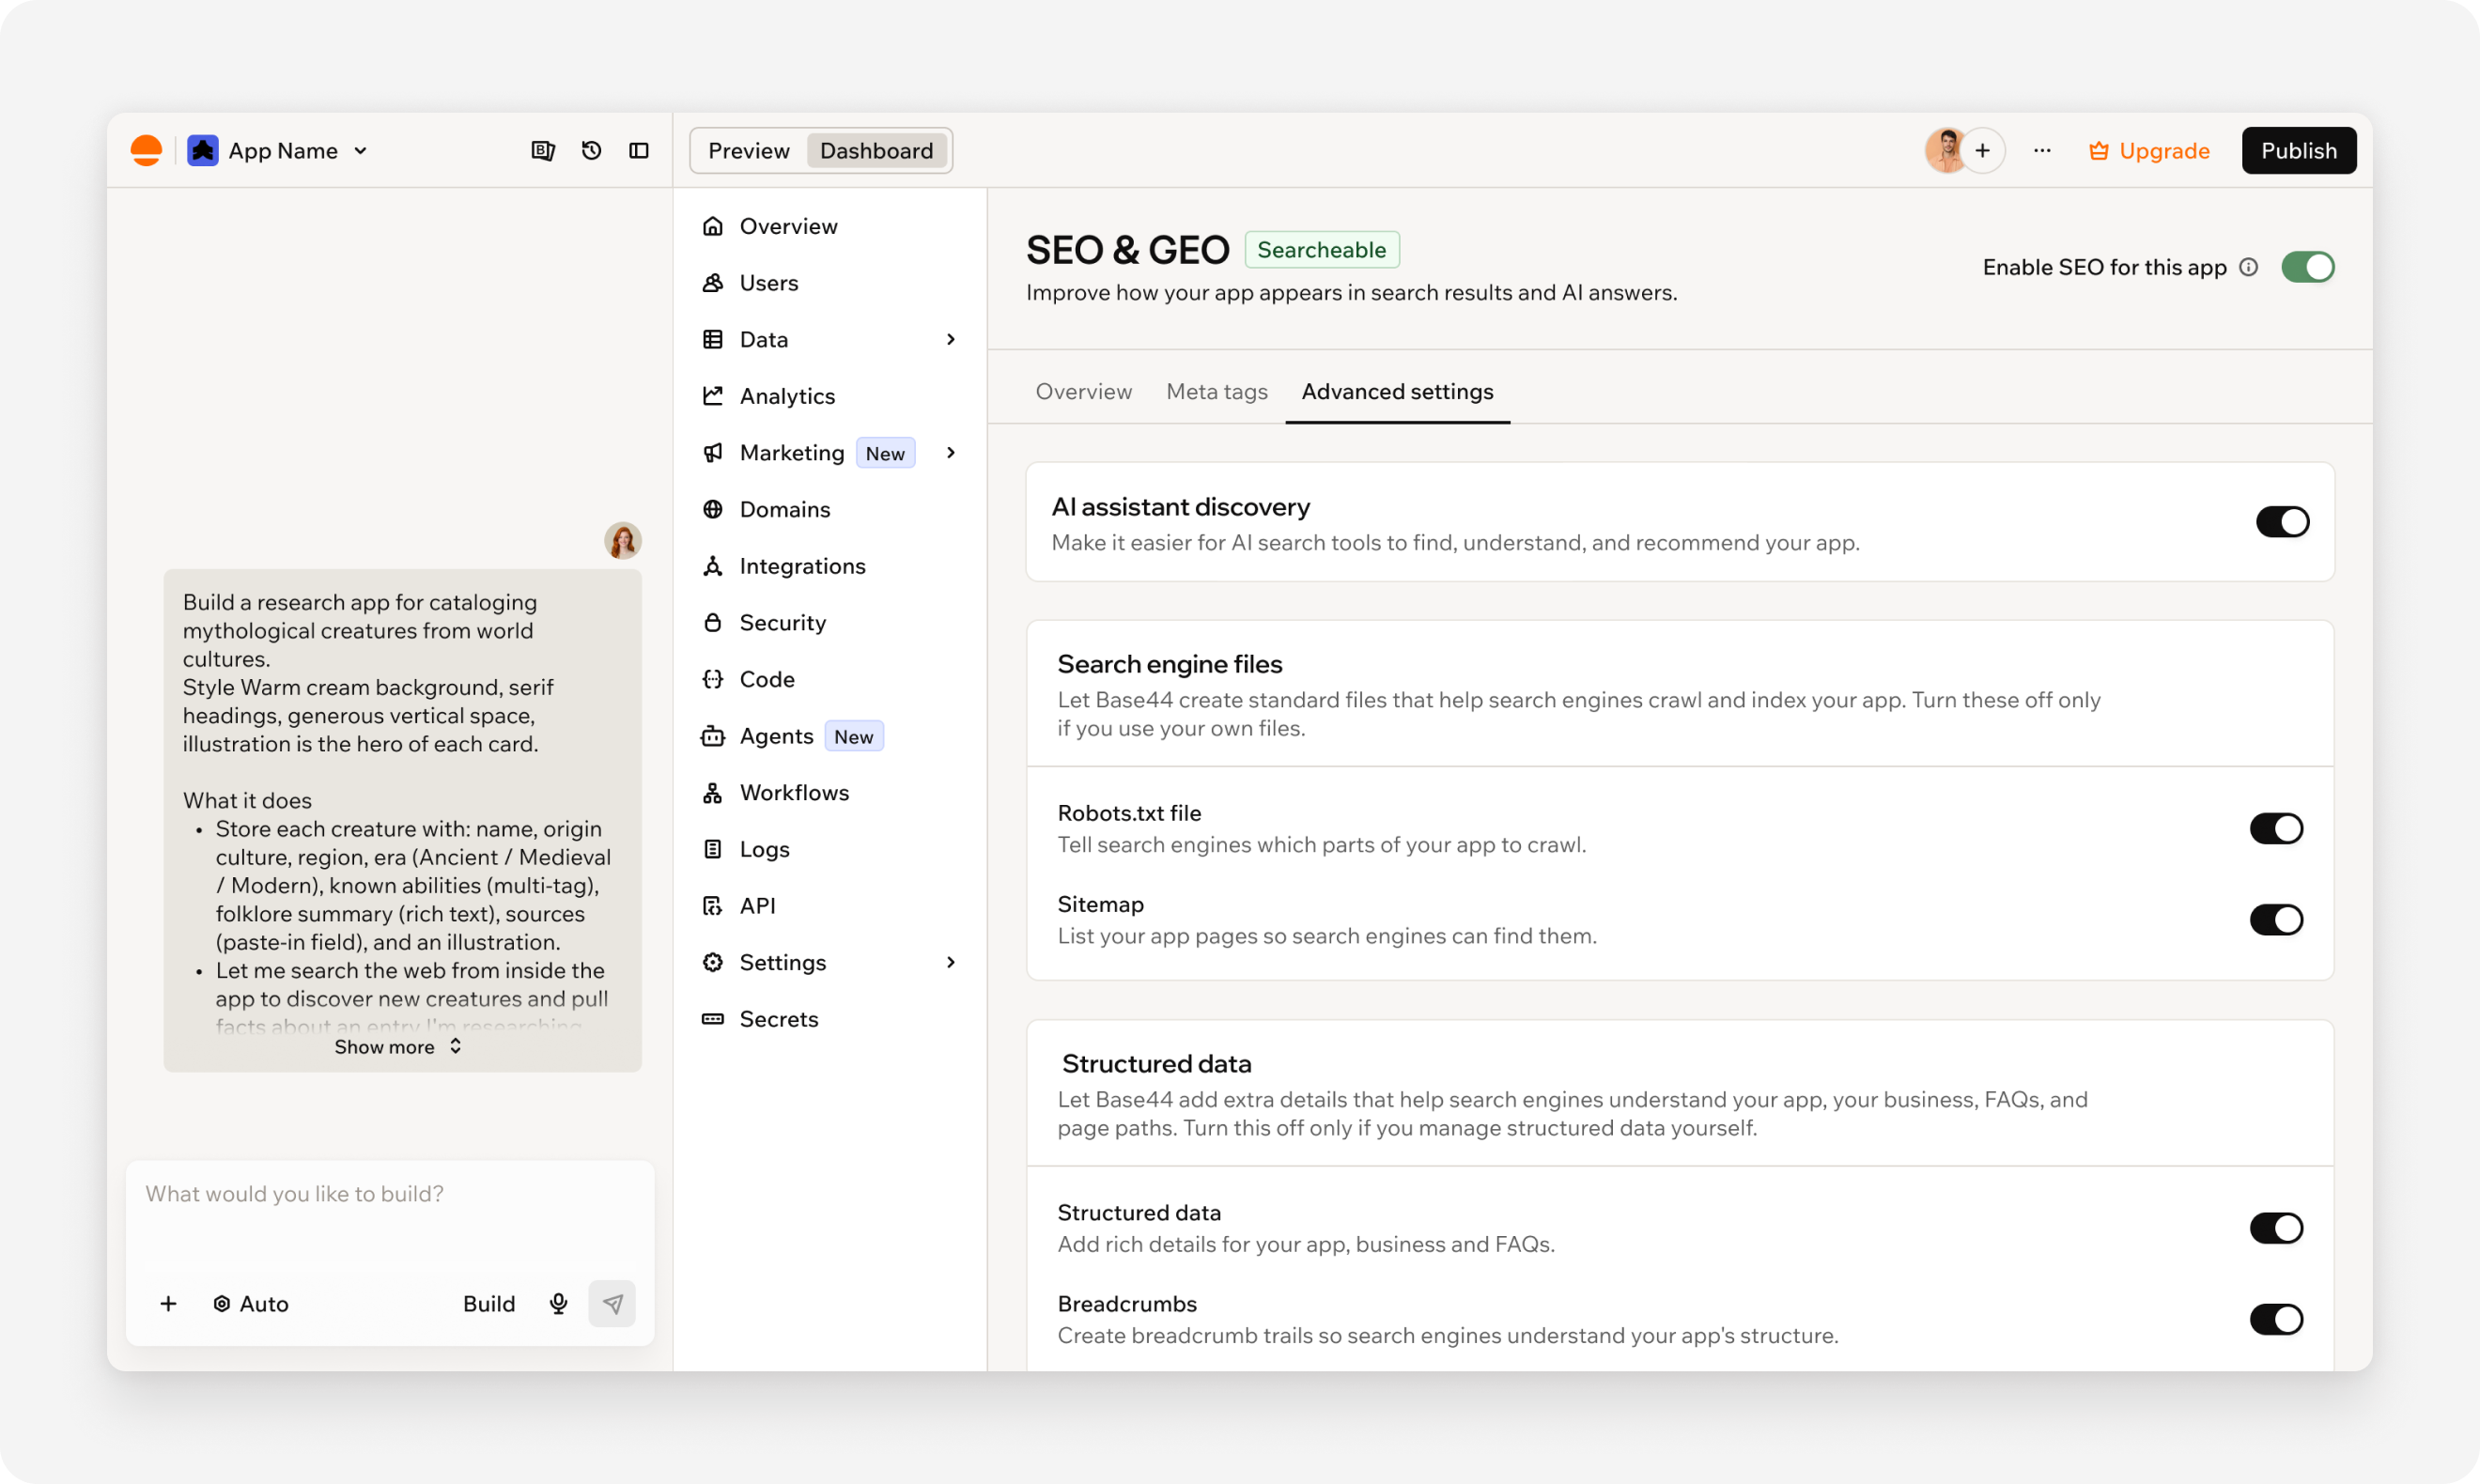Open the version history clock icon
2480x1484 pixels.
click(591, 151)
